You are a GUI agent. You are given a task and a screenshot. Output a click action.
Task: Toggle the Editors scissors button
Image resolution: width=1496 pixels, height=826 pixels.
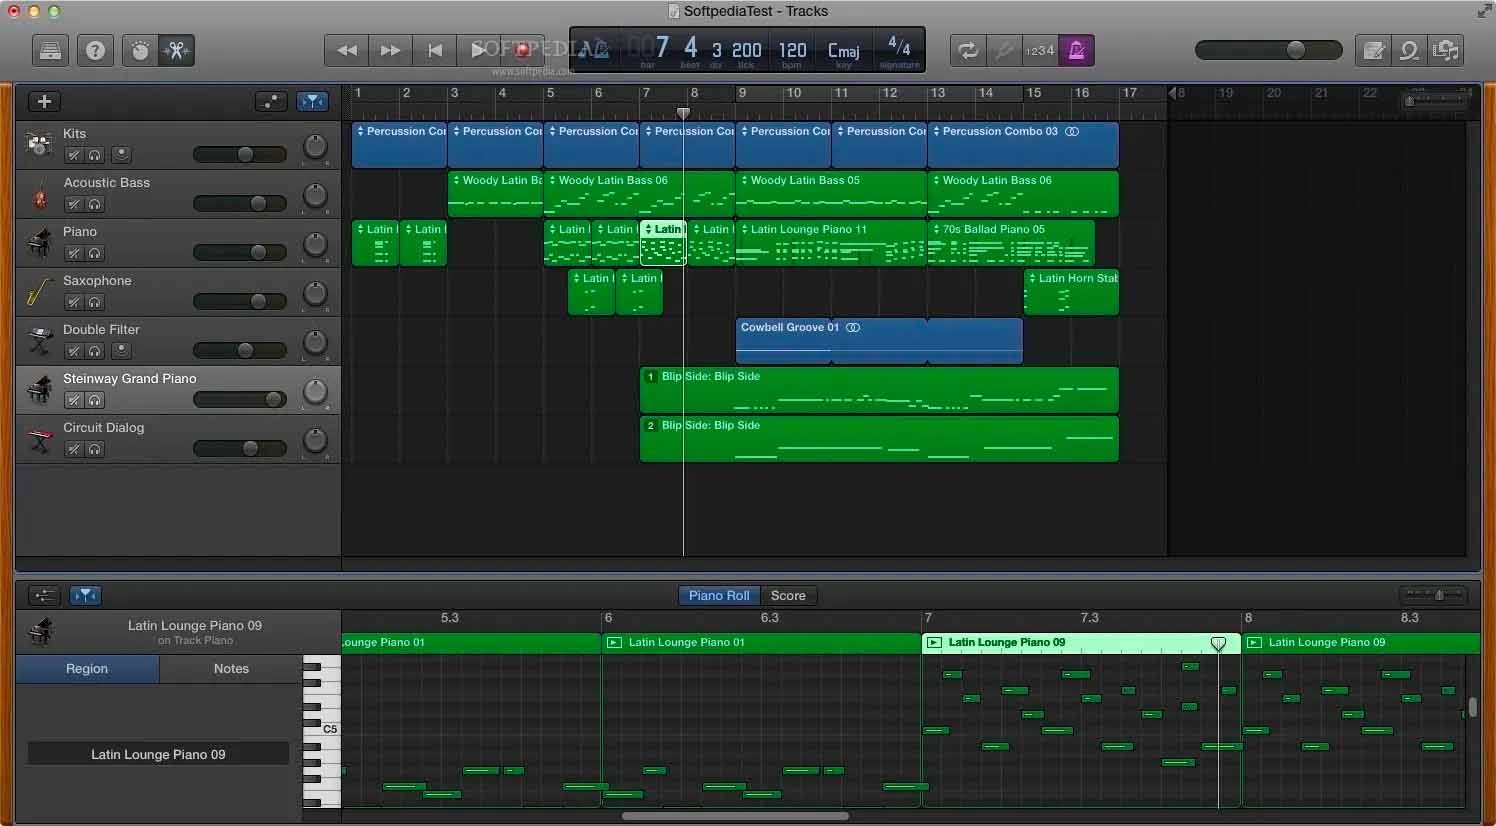pos(177,50)
